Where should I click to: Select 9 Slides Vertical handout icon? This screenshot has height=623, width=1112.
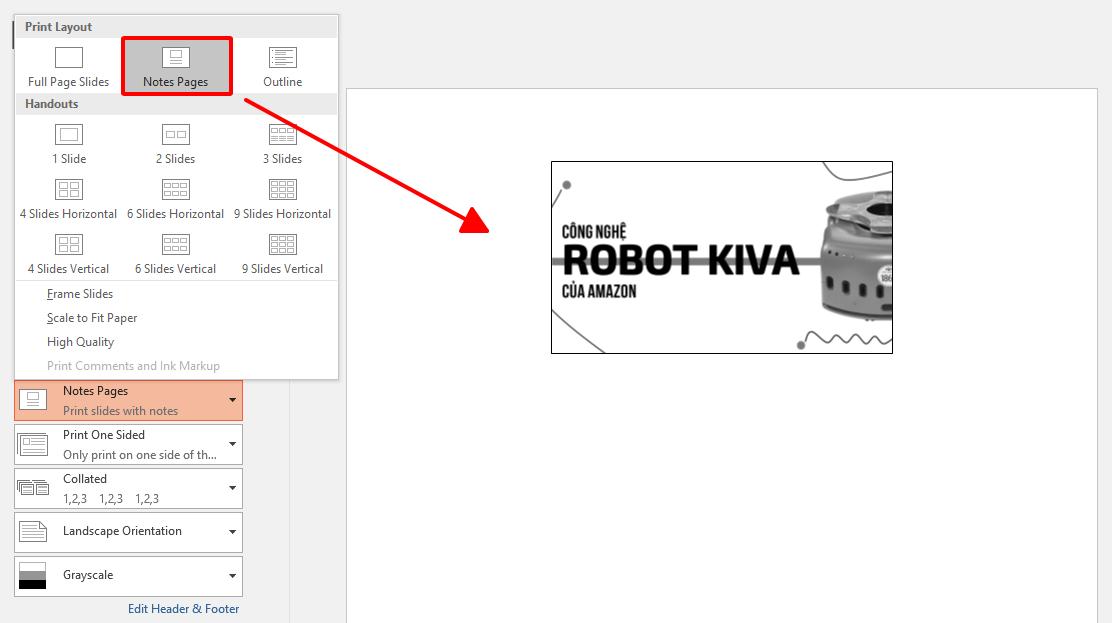282,244
